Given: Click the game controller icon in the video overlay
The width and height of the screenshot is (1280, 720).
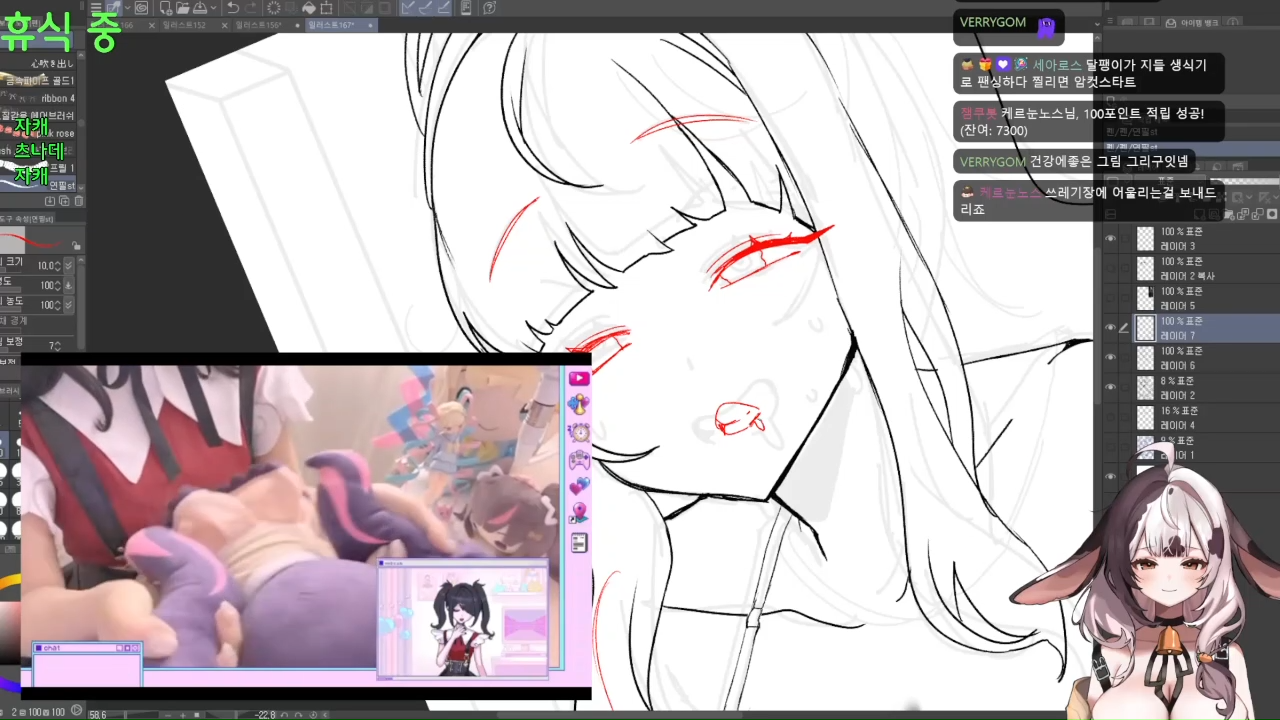Looking at the screenshot, I should 578,460.
